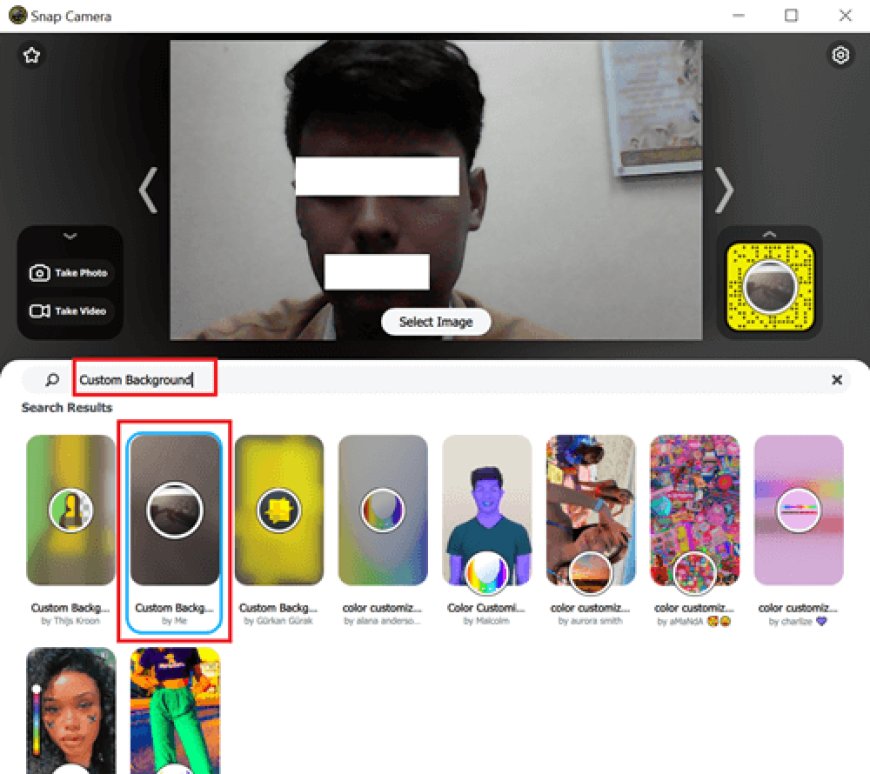
Task: Click the camera icon beside Take Photo
Action: tap(40, 272)
